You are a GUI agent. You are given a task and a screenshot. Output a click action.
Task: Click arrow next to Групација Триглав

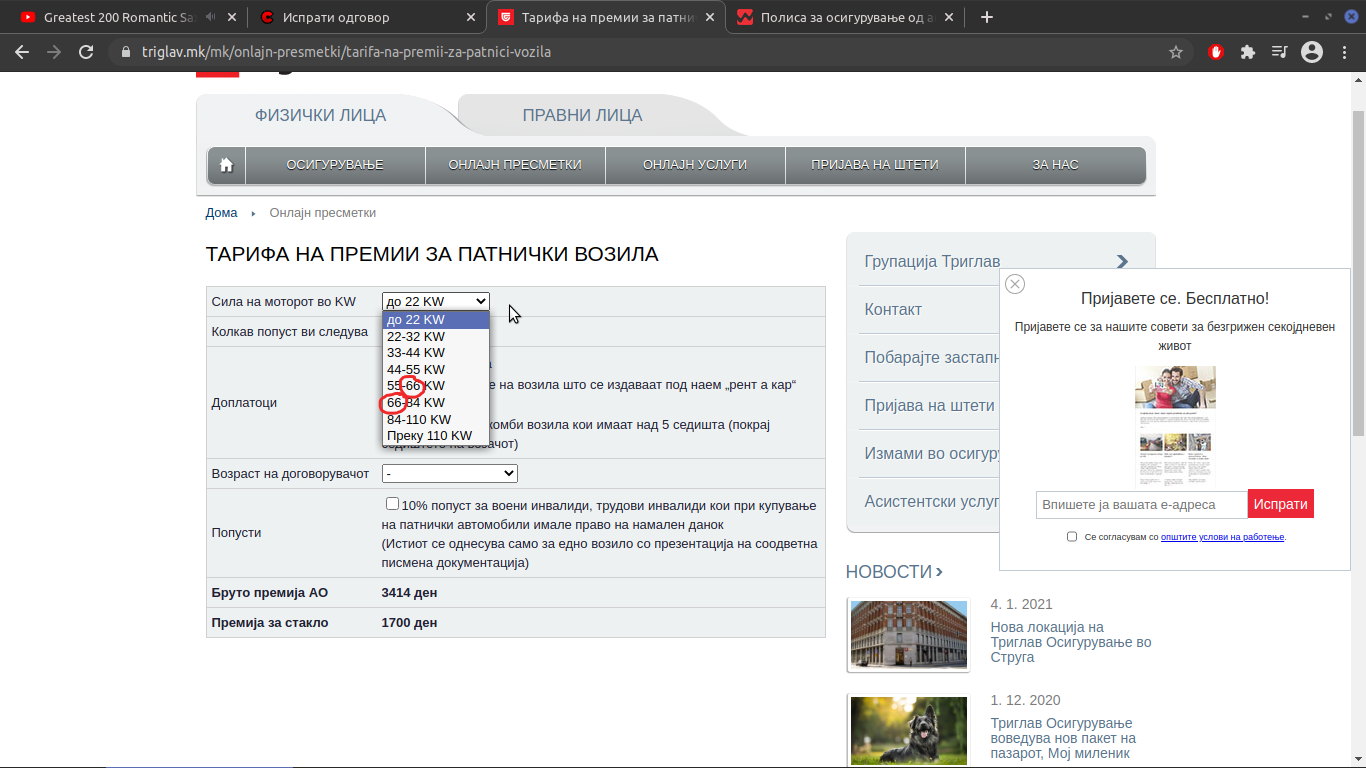[1122, 262]
